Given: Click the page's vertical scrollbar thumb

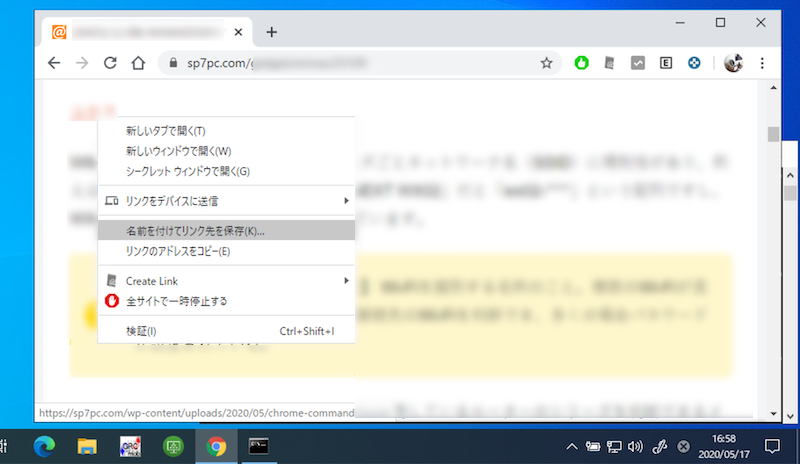Looking at the screenshot, I should [773, 134].
